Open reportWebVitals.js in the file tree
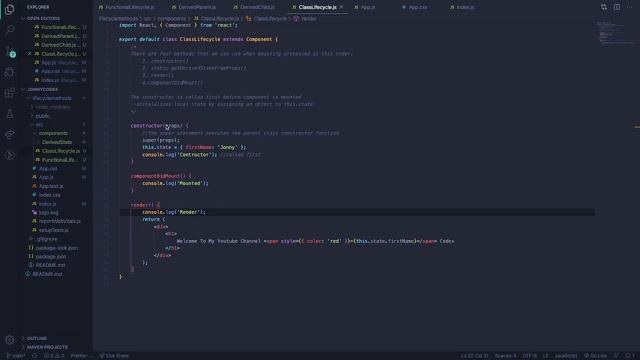 click(60, 221)
